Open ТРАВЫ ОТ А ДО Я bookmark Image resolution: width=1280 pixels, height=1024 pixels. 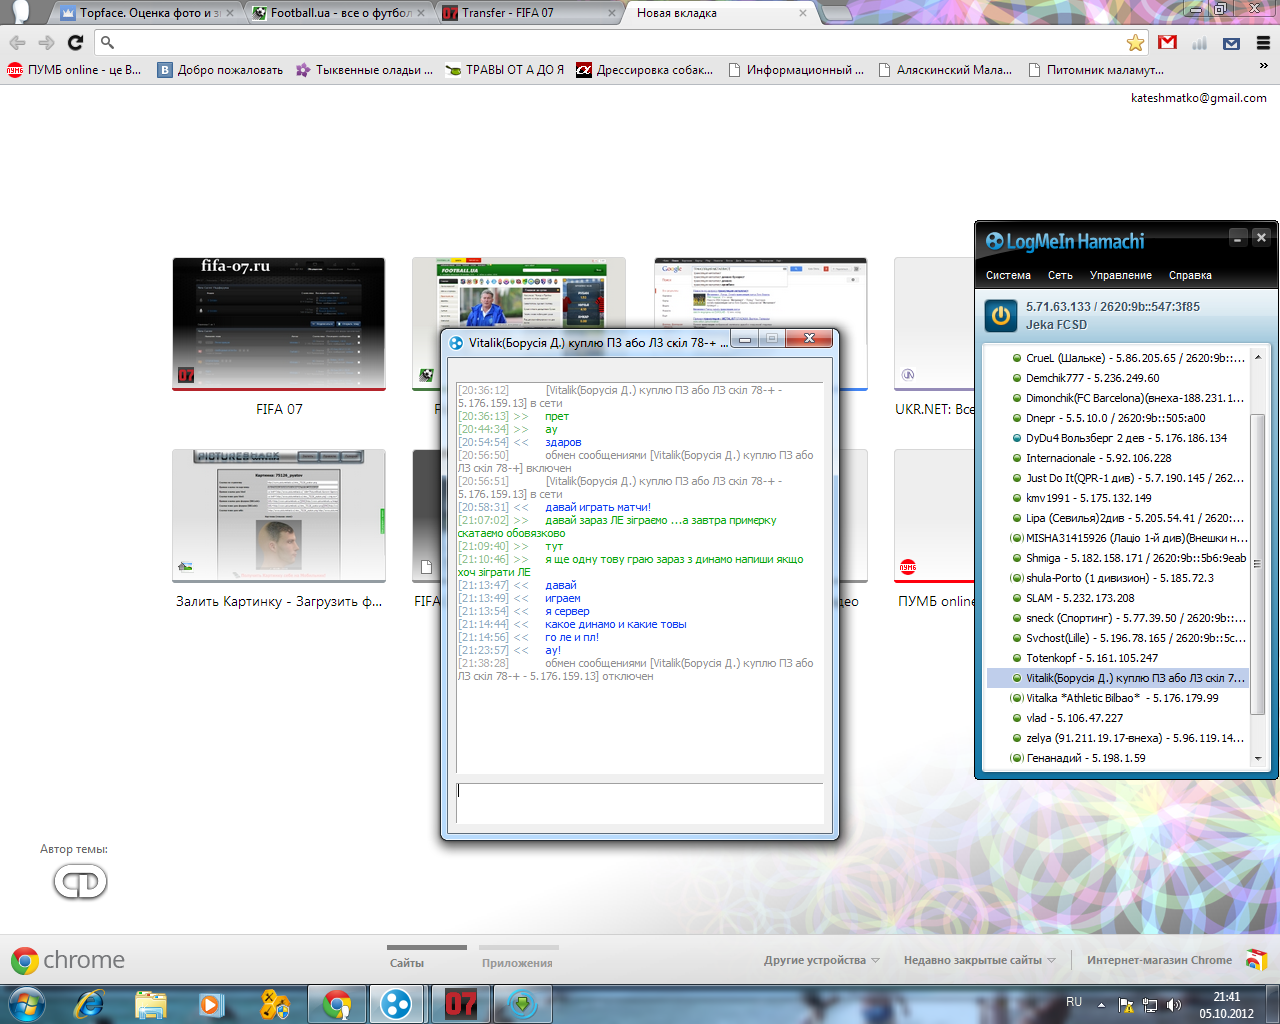click(x=505, y=70)
